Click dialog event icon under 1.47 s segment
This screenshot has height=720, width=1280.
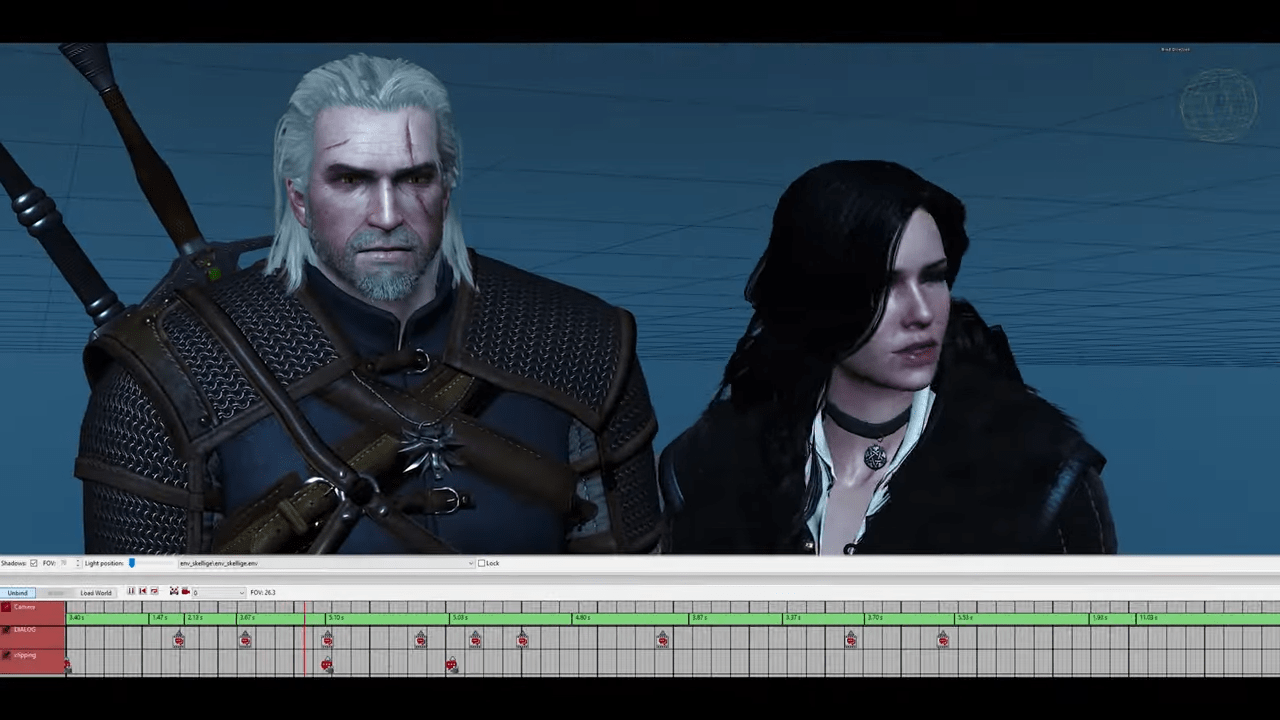pos(179,638)
